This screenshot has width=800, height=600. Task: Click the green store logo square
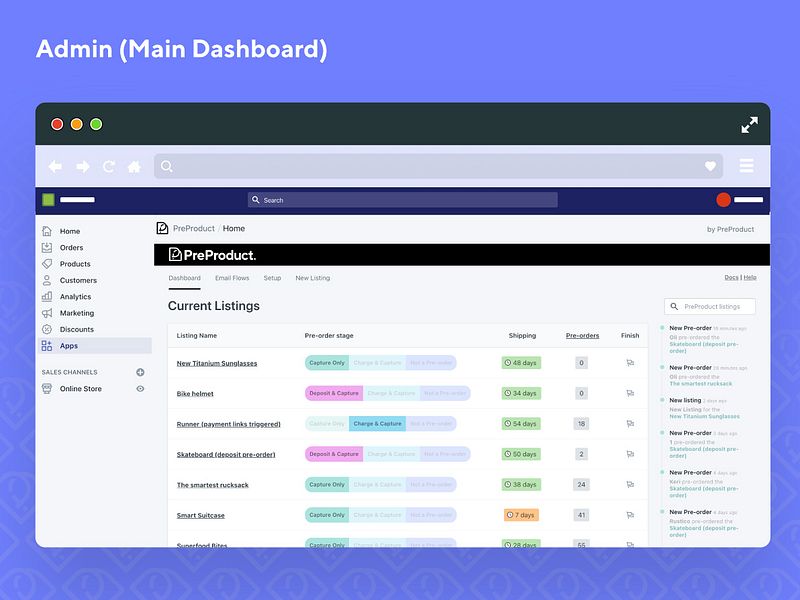pos(48,199)
